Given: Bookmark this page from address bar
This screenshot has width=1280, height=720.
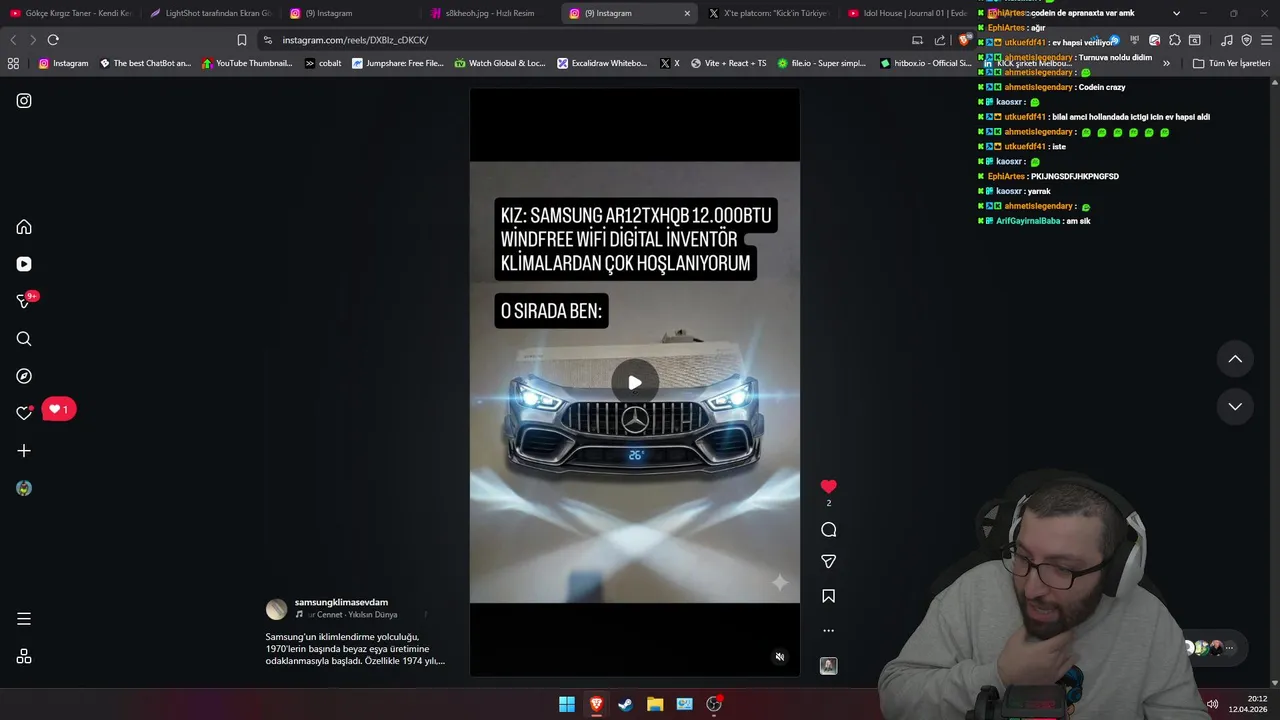Looking at the screenshot, I should (x=242, y=40).
